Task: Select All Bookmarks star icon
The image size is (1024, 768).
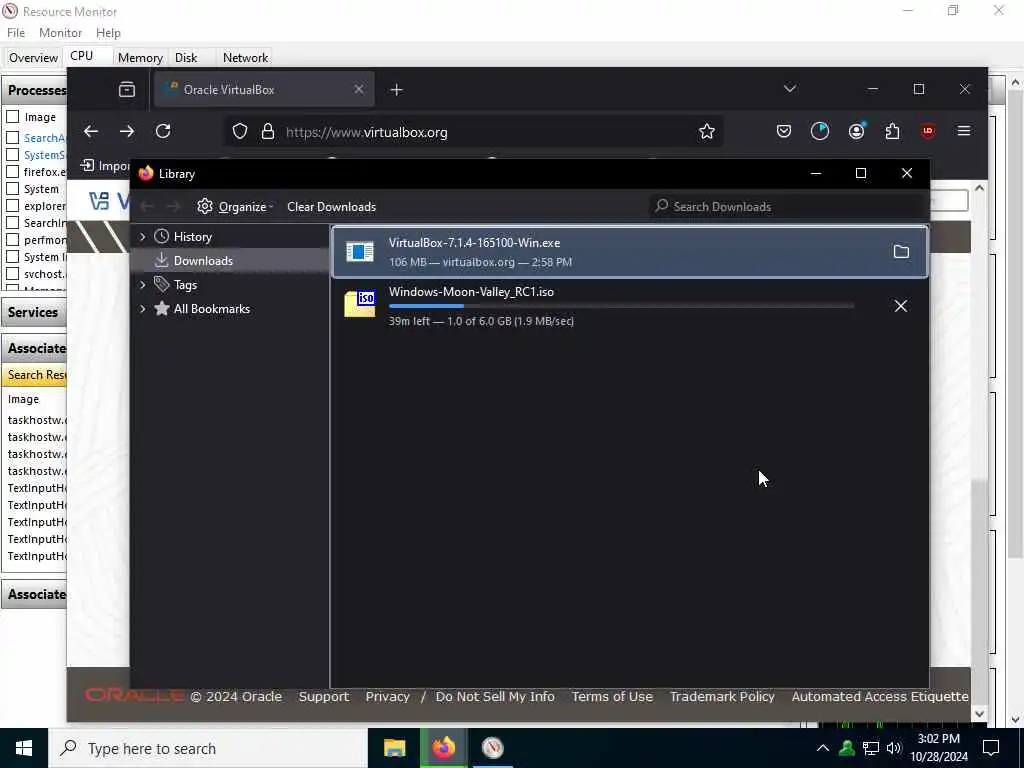Action: pyautogui.click(x=161, y=308)
